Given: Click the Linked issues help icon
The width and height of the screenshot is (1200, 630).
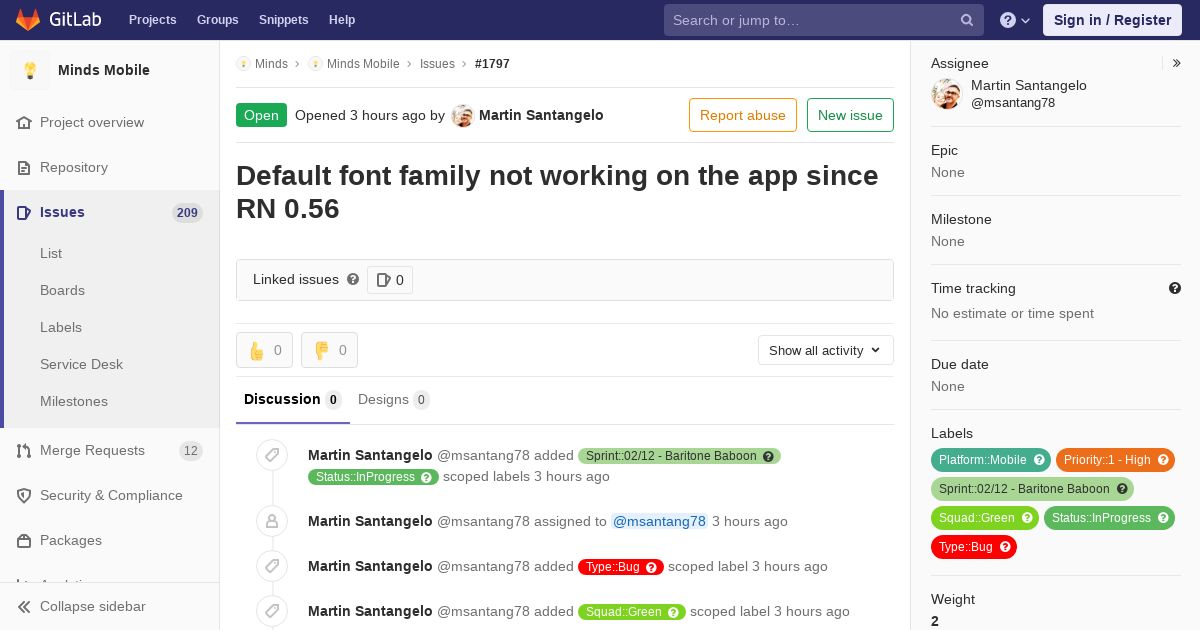Looking at the screenshot, I should point(353,279).
